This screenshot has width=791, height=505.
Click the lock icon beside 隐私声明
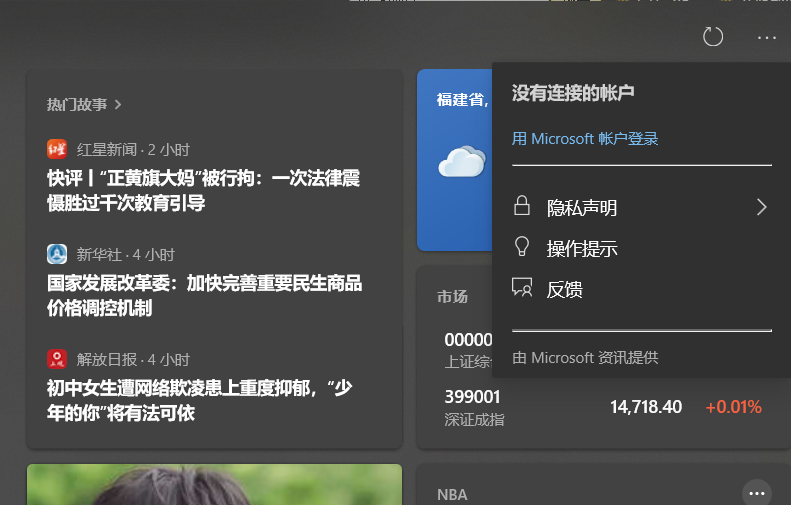pyautogui.click(x=522, y=207)
